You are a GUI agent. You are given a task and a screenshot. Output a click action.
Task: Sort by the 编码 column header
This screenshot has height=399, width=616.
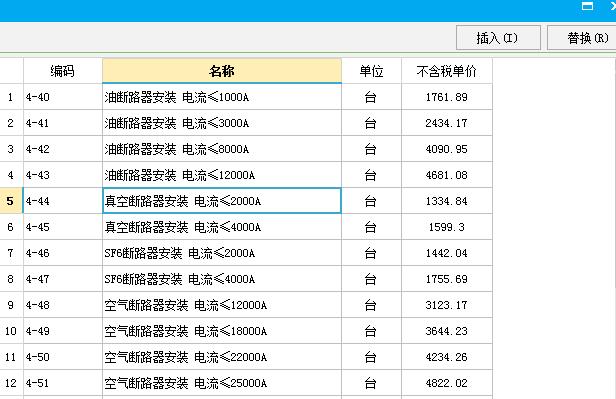coord(62,71)
